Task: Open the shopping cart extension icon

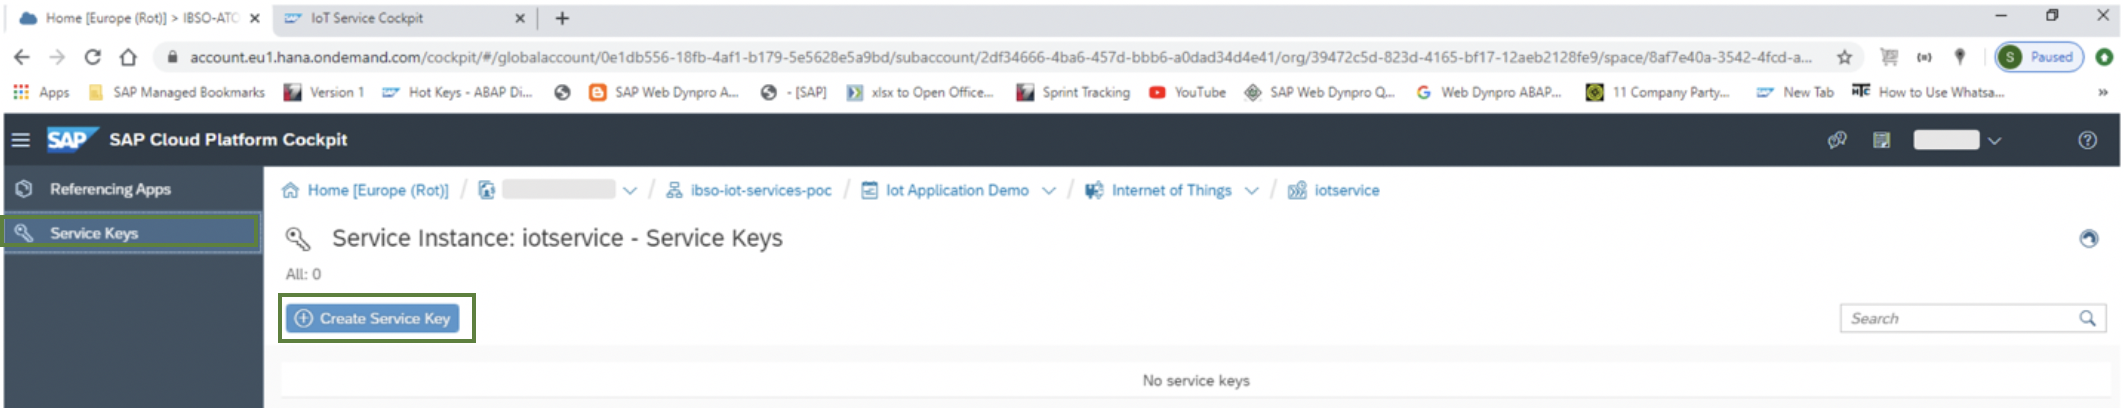Action: (1888, 57)
